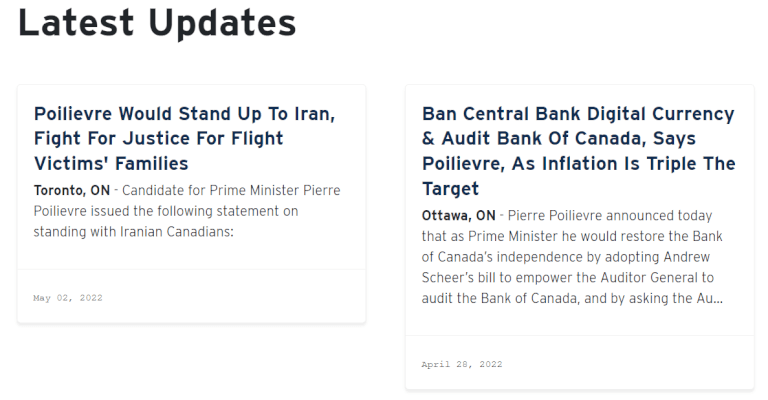768x400 pixels.
Task: Select the Ottawa, ON location label
Action: coord(458,215)
